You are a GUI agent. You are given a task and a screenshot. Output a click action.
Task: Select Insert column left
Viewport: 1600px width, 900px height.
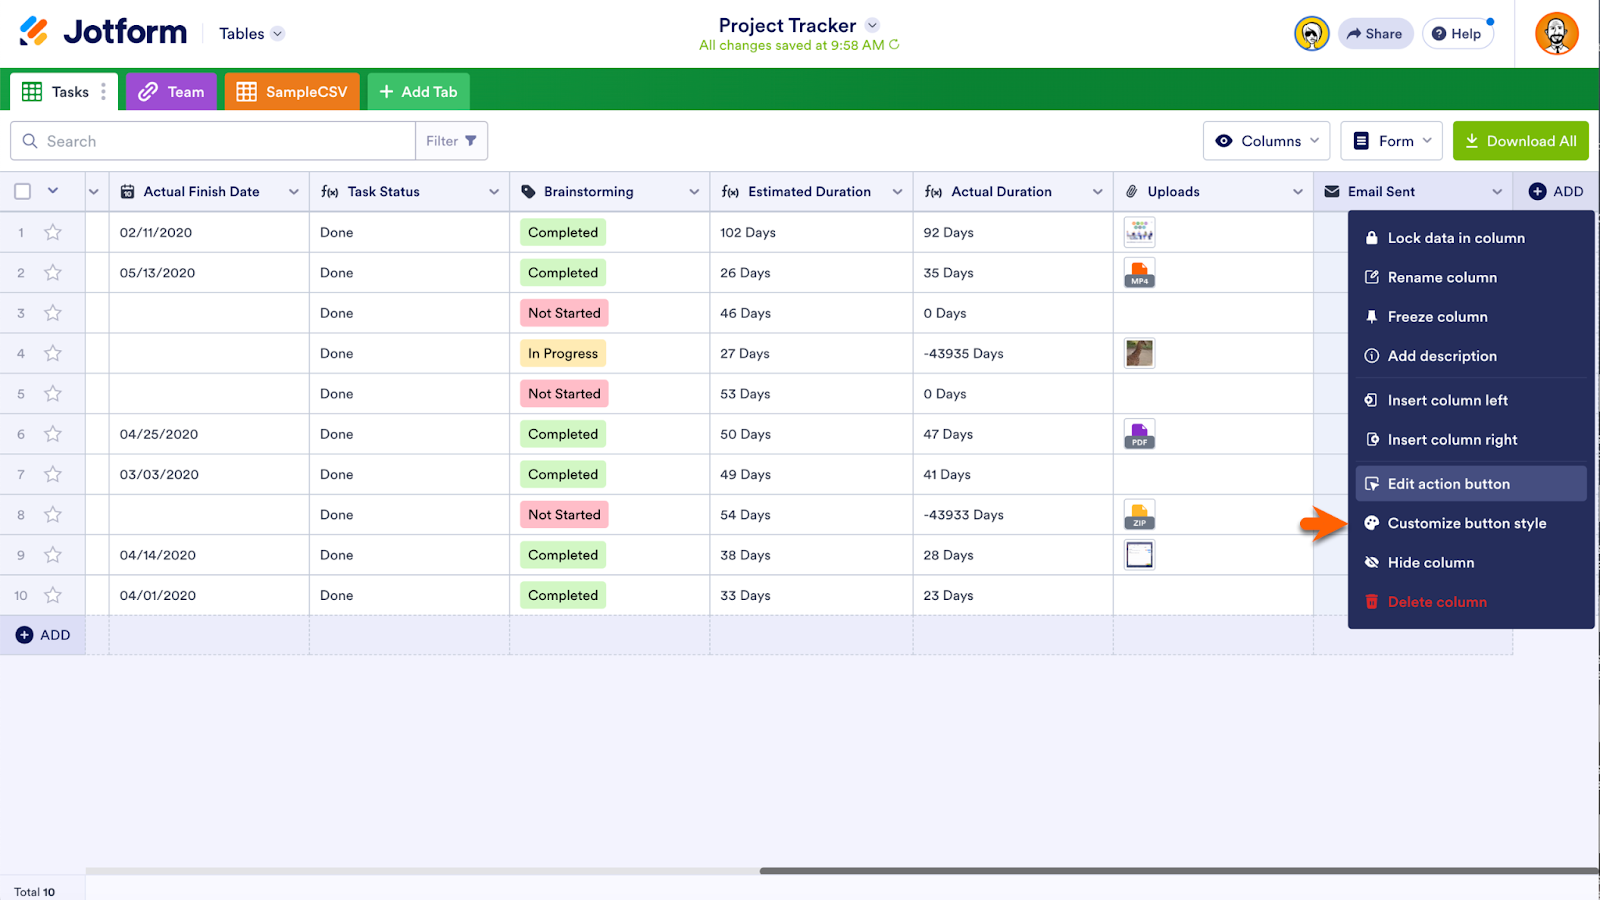[x=1471, y=400]
